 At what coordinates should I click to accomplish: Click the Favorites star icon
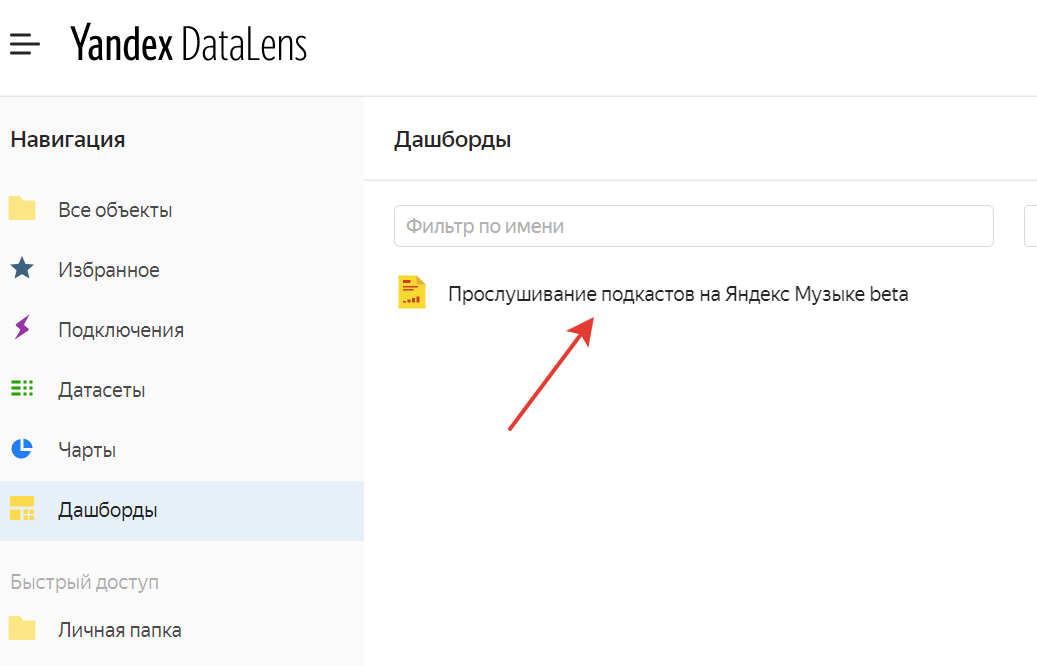(22, 269)
